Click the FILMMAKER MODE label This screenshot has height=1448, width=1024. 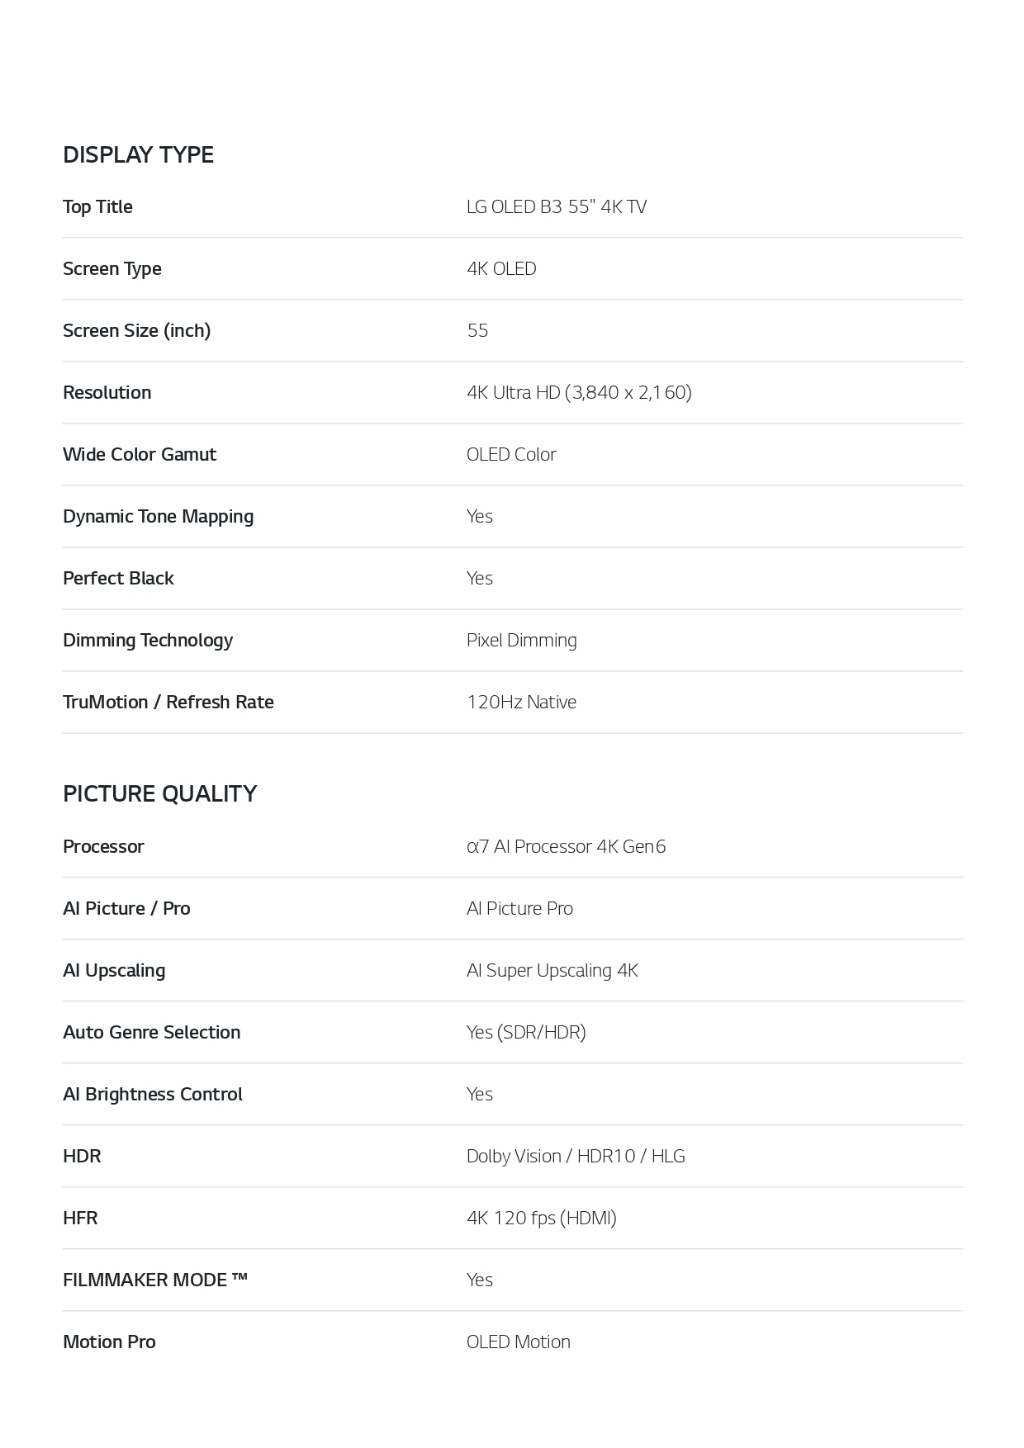(x=155, y=1281)
